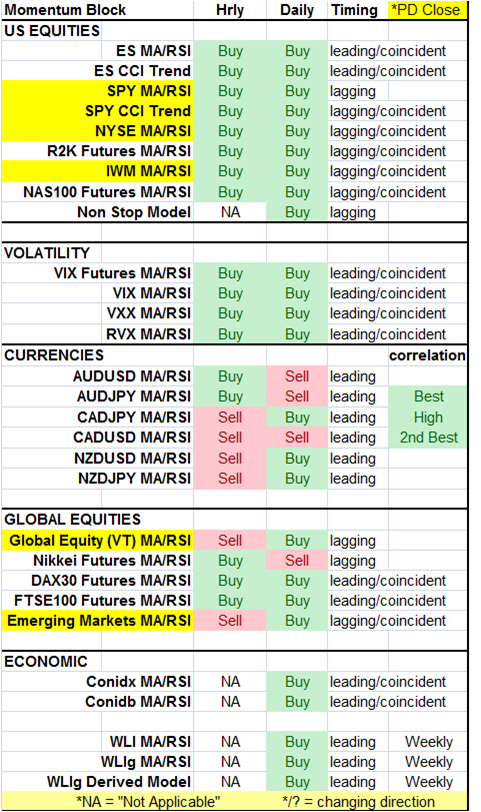The width and height of the screenshot is (481, 812).
Task: Select the CADJPY MA/RSI hourly Sell cell
Action: tap(230, 417)
